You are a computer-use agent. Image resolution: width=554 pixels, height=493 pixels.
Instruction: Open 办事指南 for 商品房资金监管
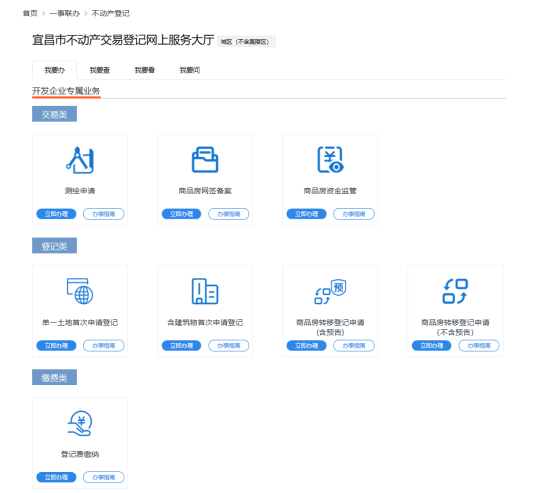354,214
